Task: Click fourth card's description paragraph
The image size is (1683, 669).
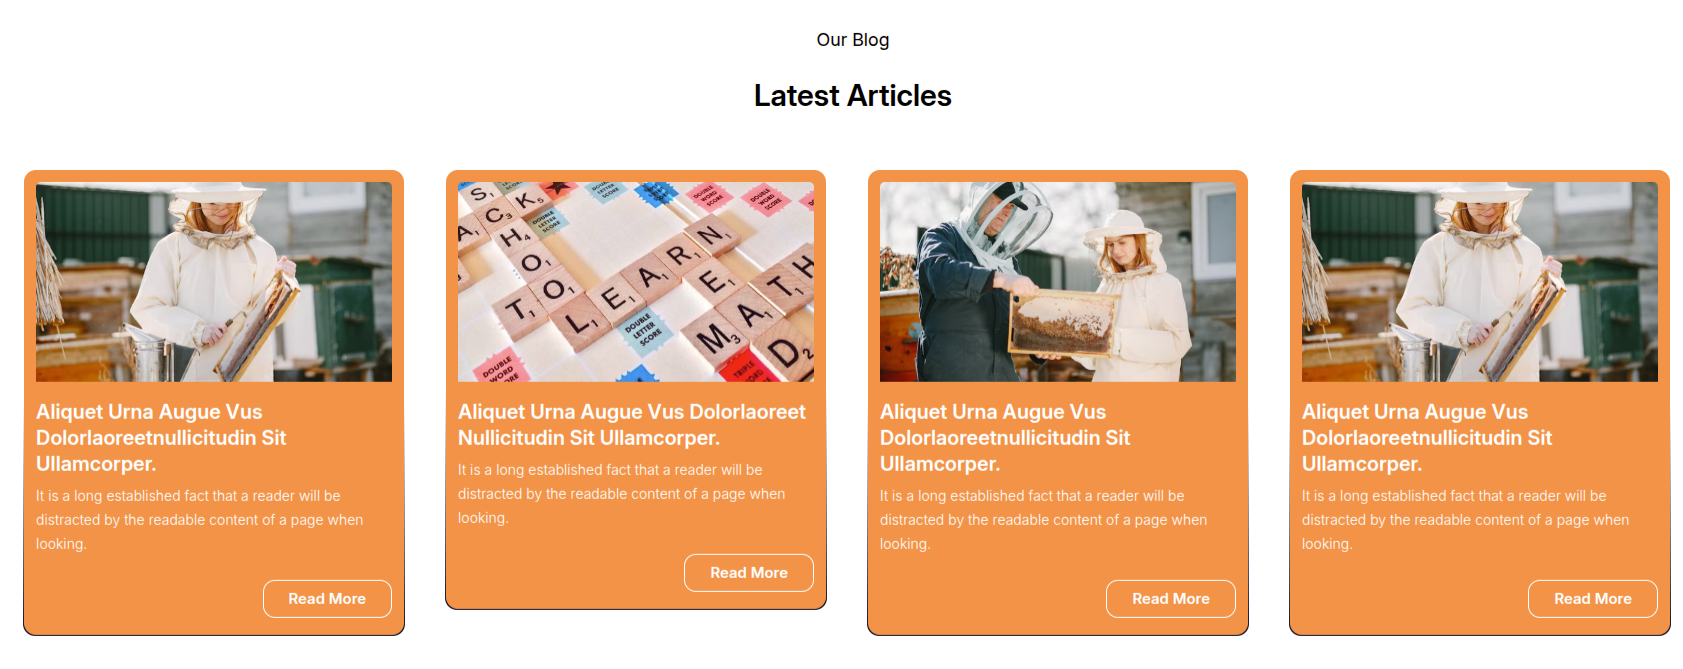Action: point(1466,520)
